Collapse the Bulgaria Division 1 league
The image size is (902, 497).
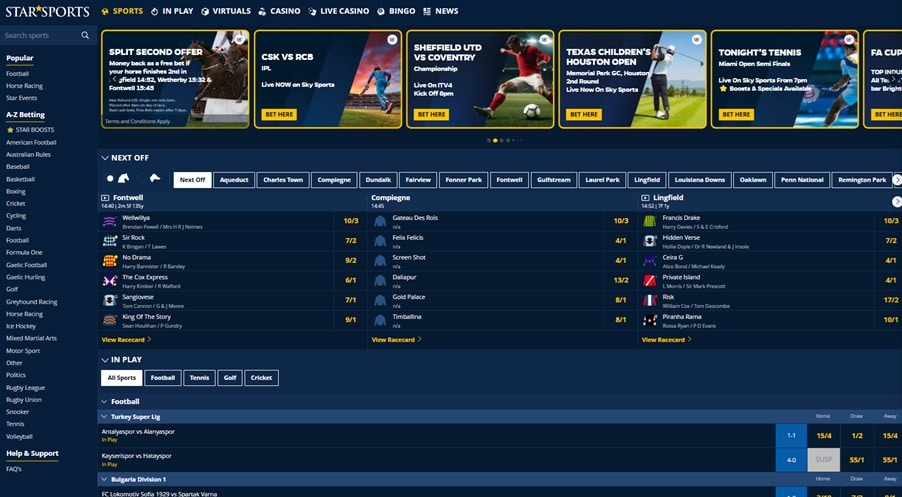(x=104, y=479)
